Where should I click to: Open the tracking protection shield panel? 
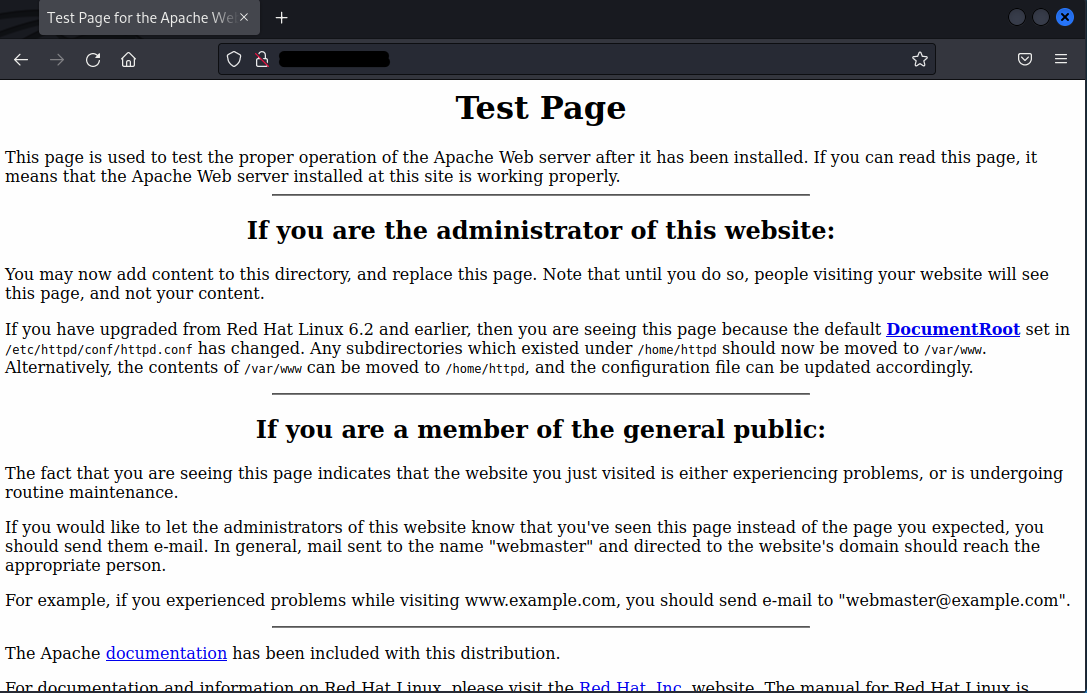click(x=234, y=60)
